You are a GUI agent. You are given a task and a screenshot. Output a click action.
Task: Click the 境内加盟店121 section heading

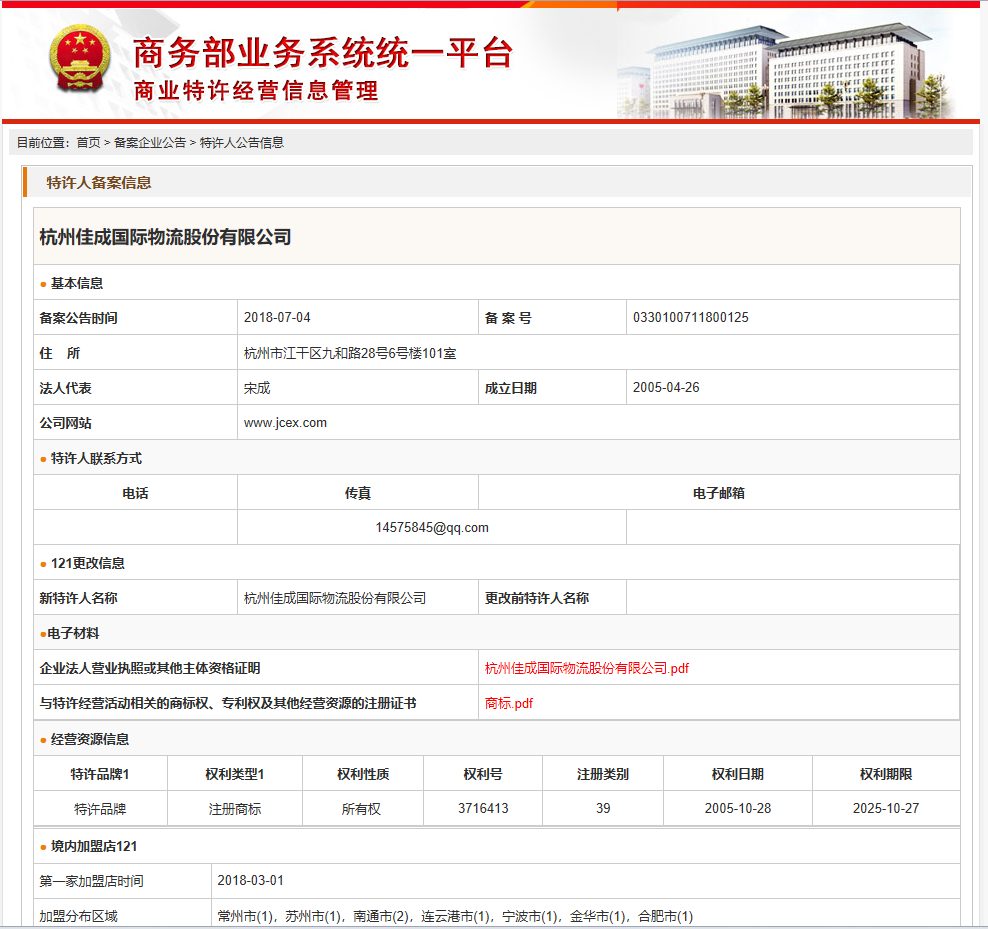tap(94, 846)
